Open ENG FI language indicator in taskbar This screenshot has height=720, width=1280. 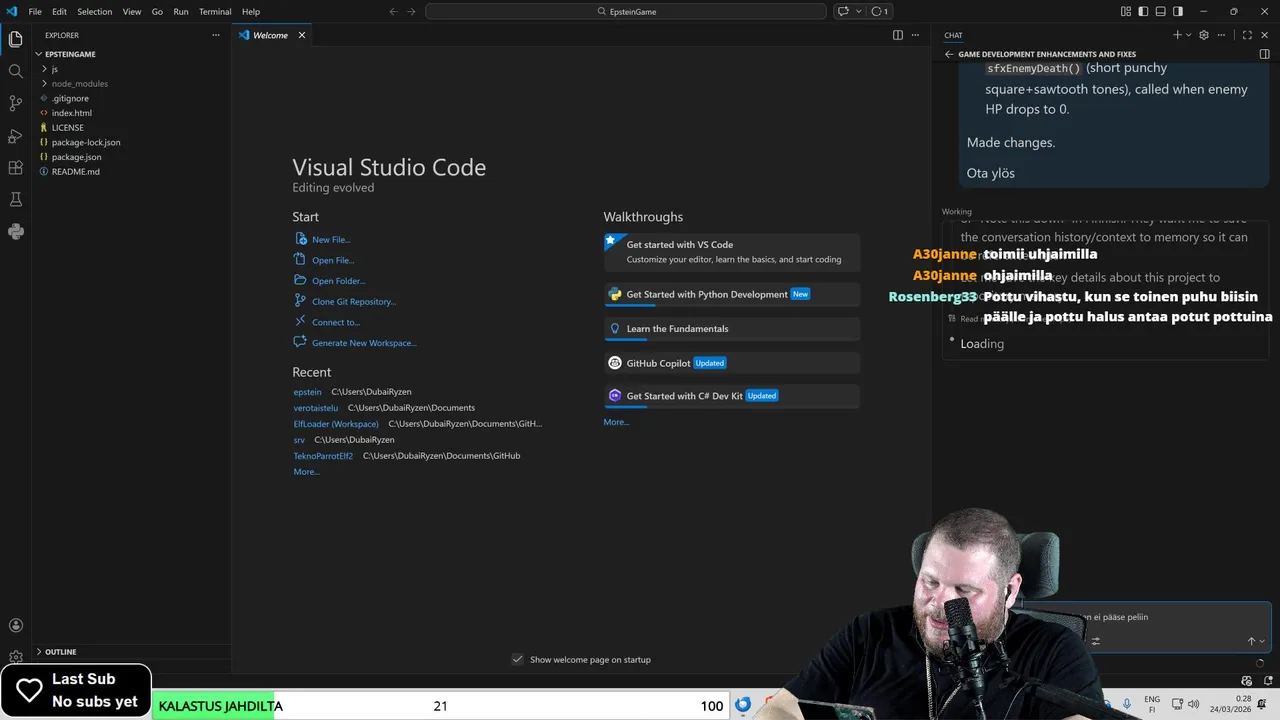pos(1152,704)
